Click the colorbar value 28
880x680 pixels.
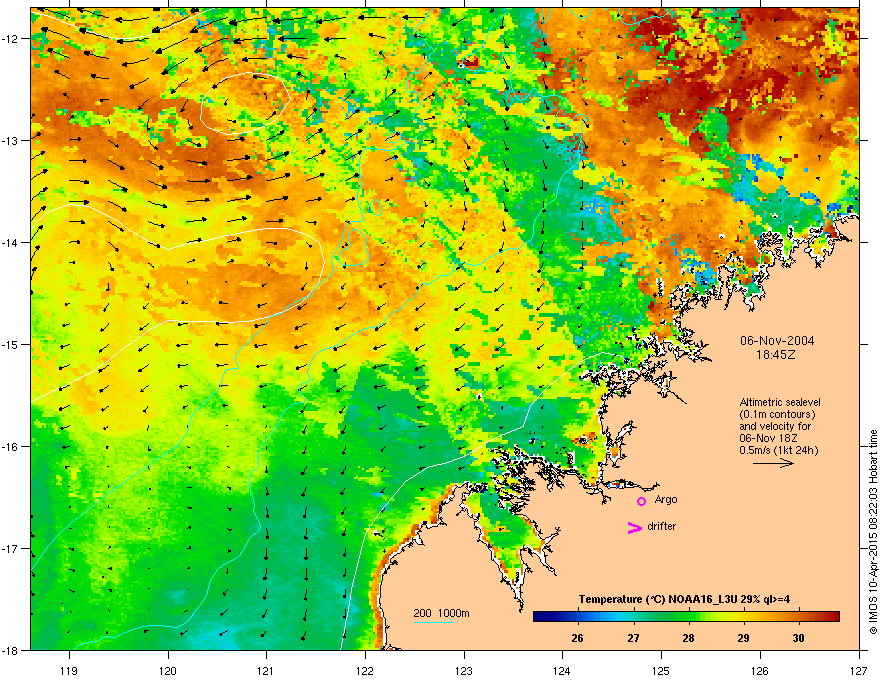(688, 638)
